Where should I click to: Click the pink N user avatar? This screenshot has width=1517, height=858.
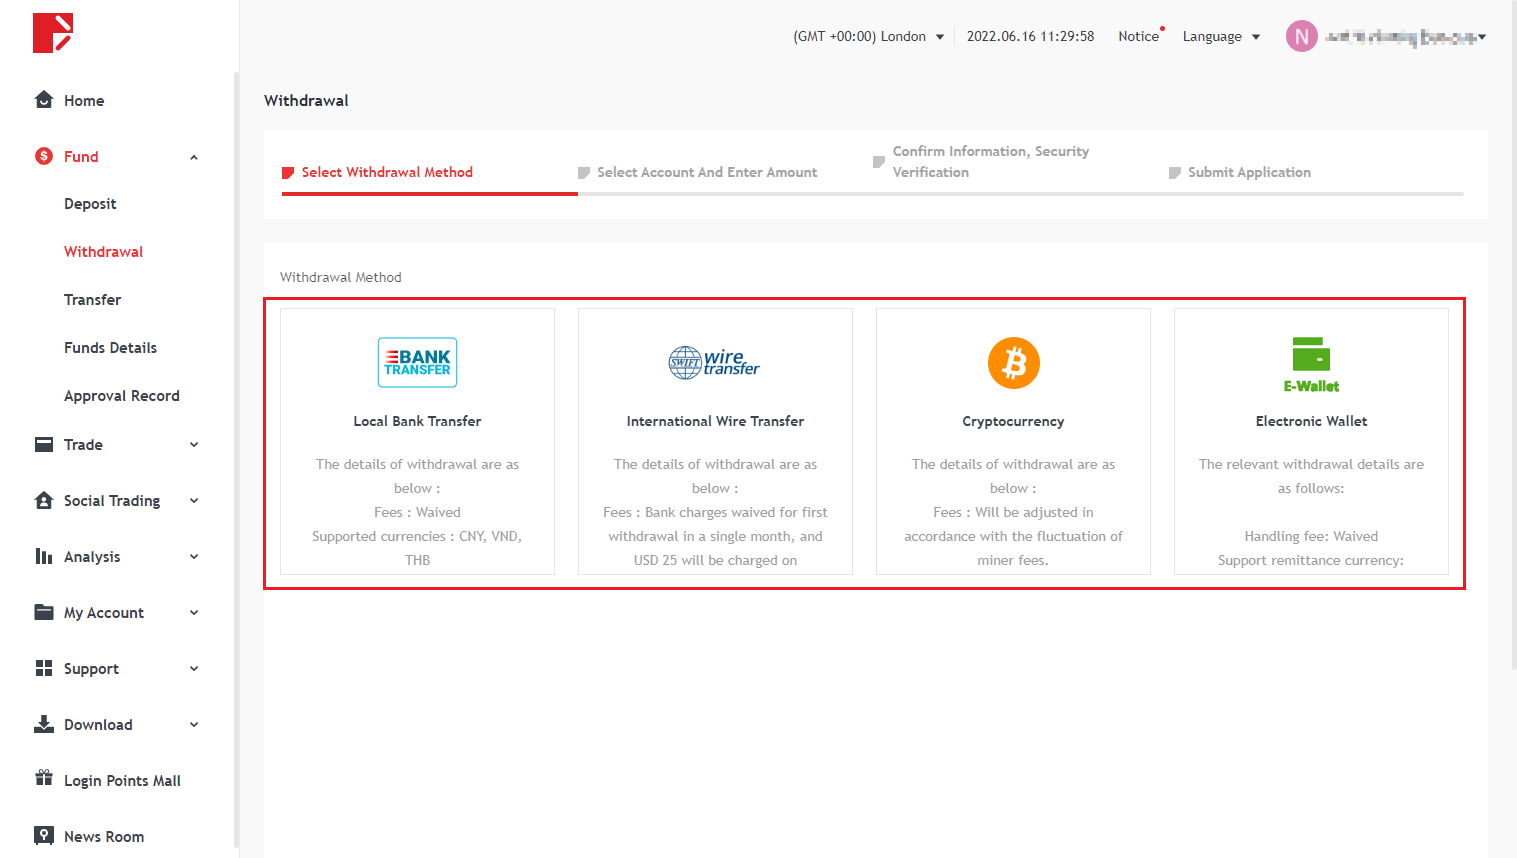tap(1301, 37)
